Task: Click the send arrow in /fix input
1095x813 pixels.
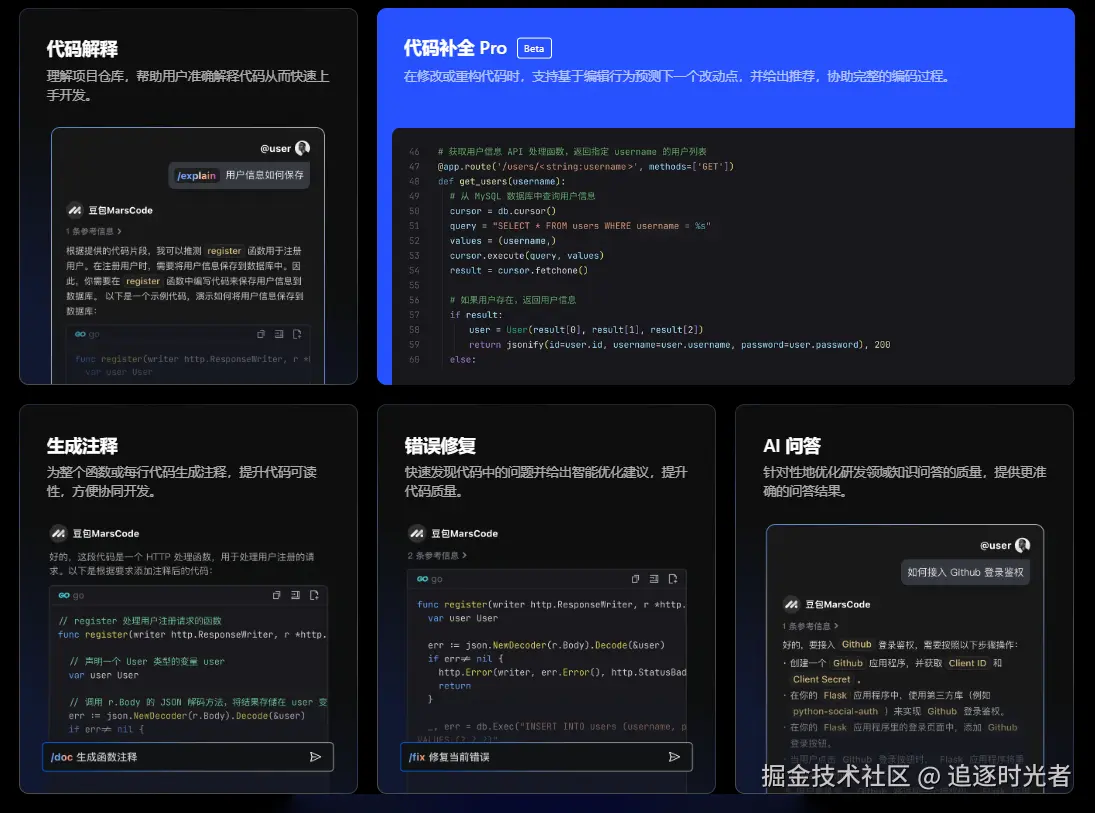Action: tap(675, 757)
